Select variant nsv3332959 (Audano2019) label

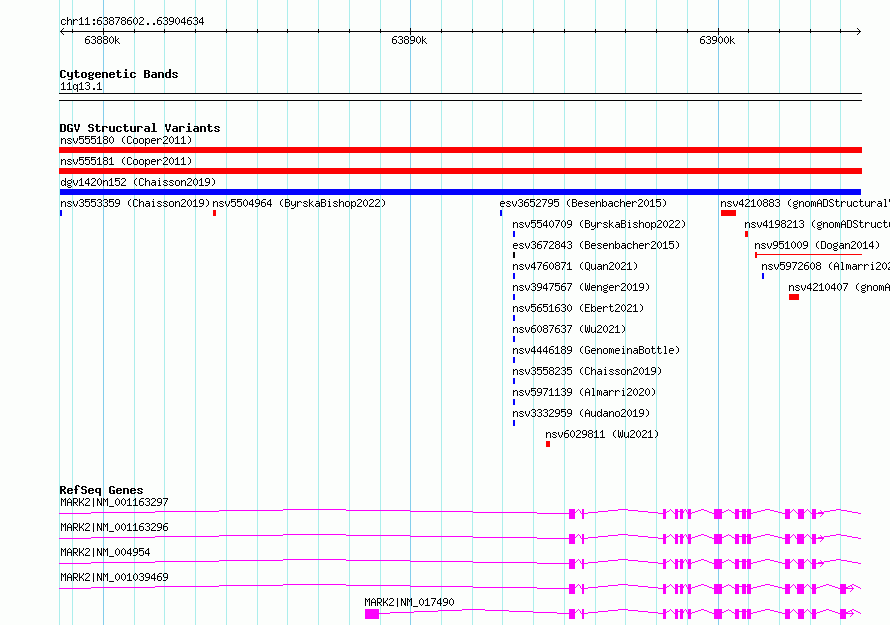point(581,413)
